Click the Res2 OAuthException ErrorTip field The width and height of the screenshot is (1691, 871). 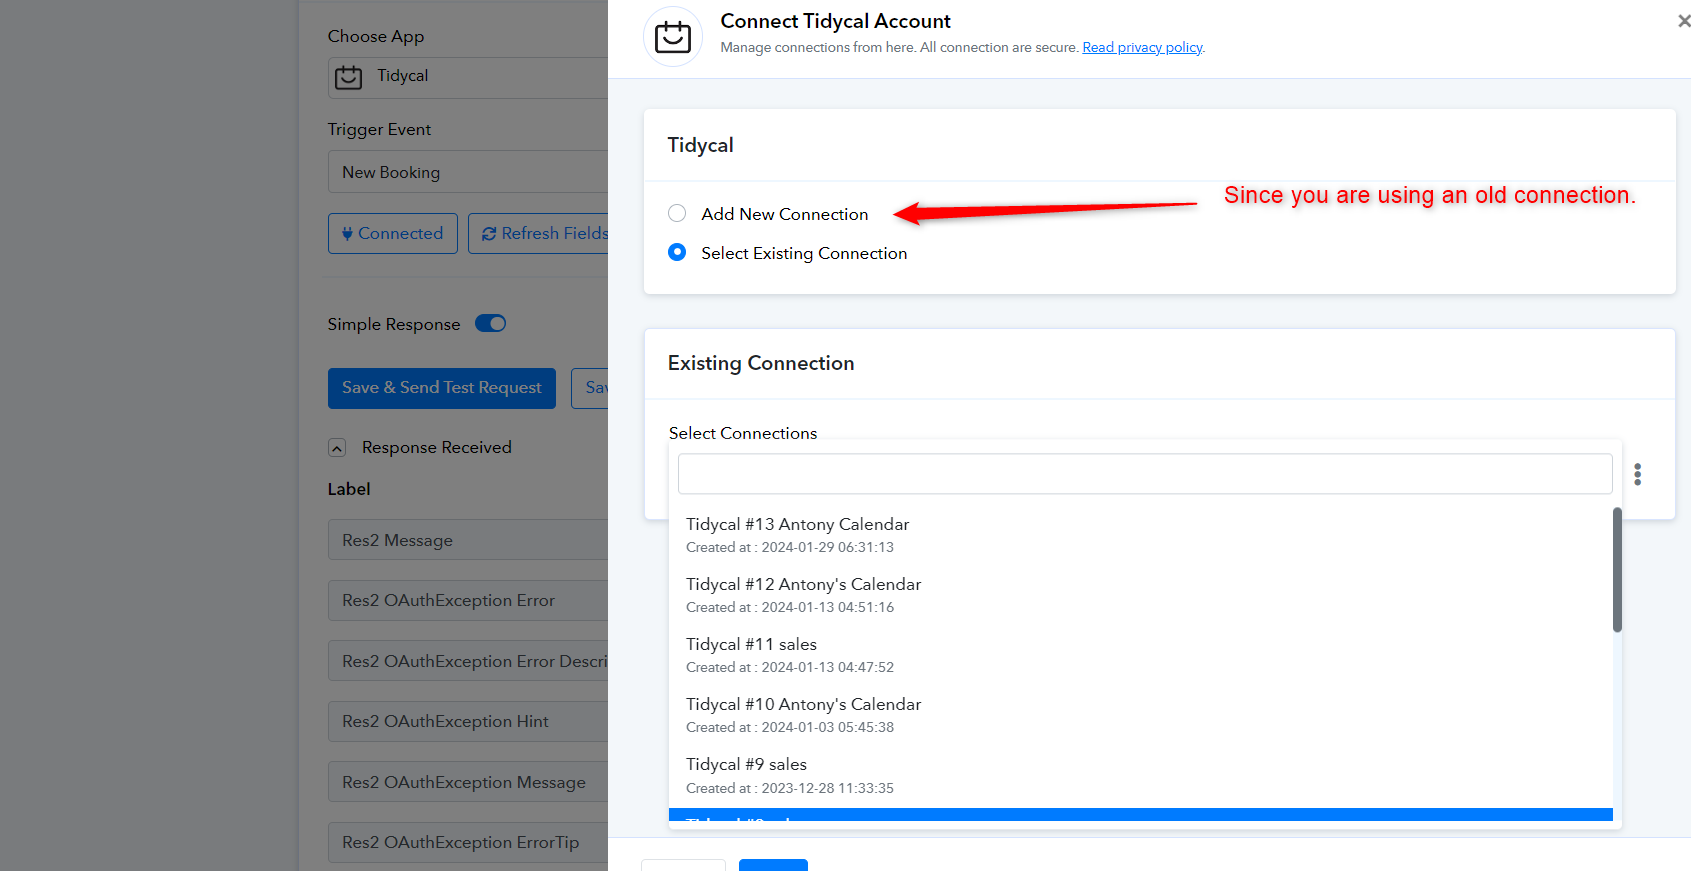pos(468,842)
